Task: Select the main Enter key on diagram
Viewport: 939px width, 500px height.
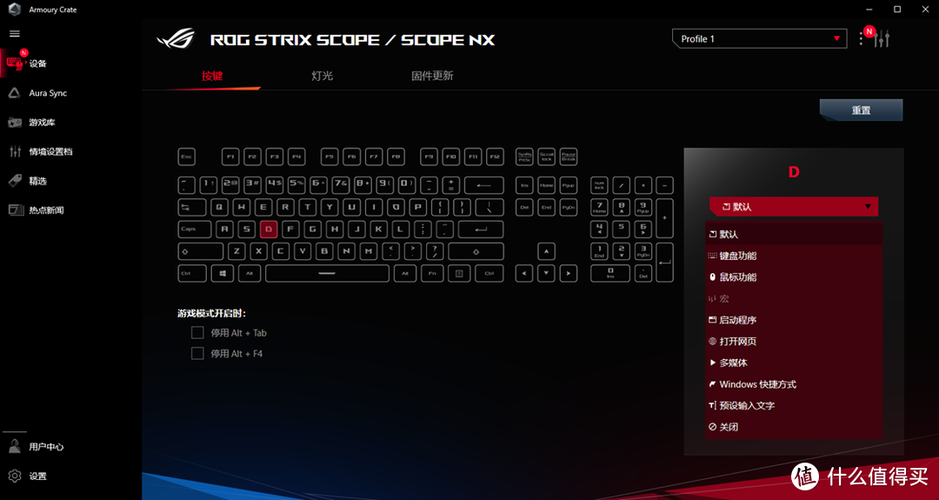Action: pos(481,229)
